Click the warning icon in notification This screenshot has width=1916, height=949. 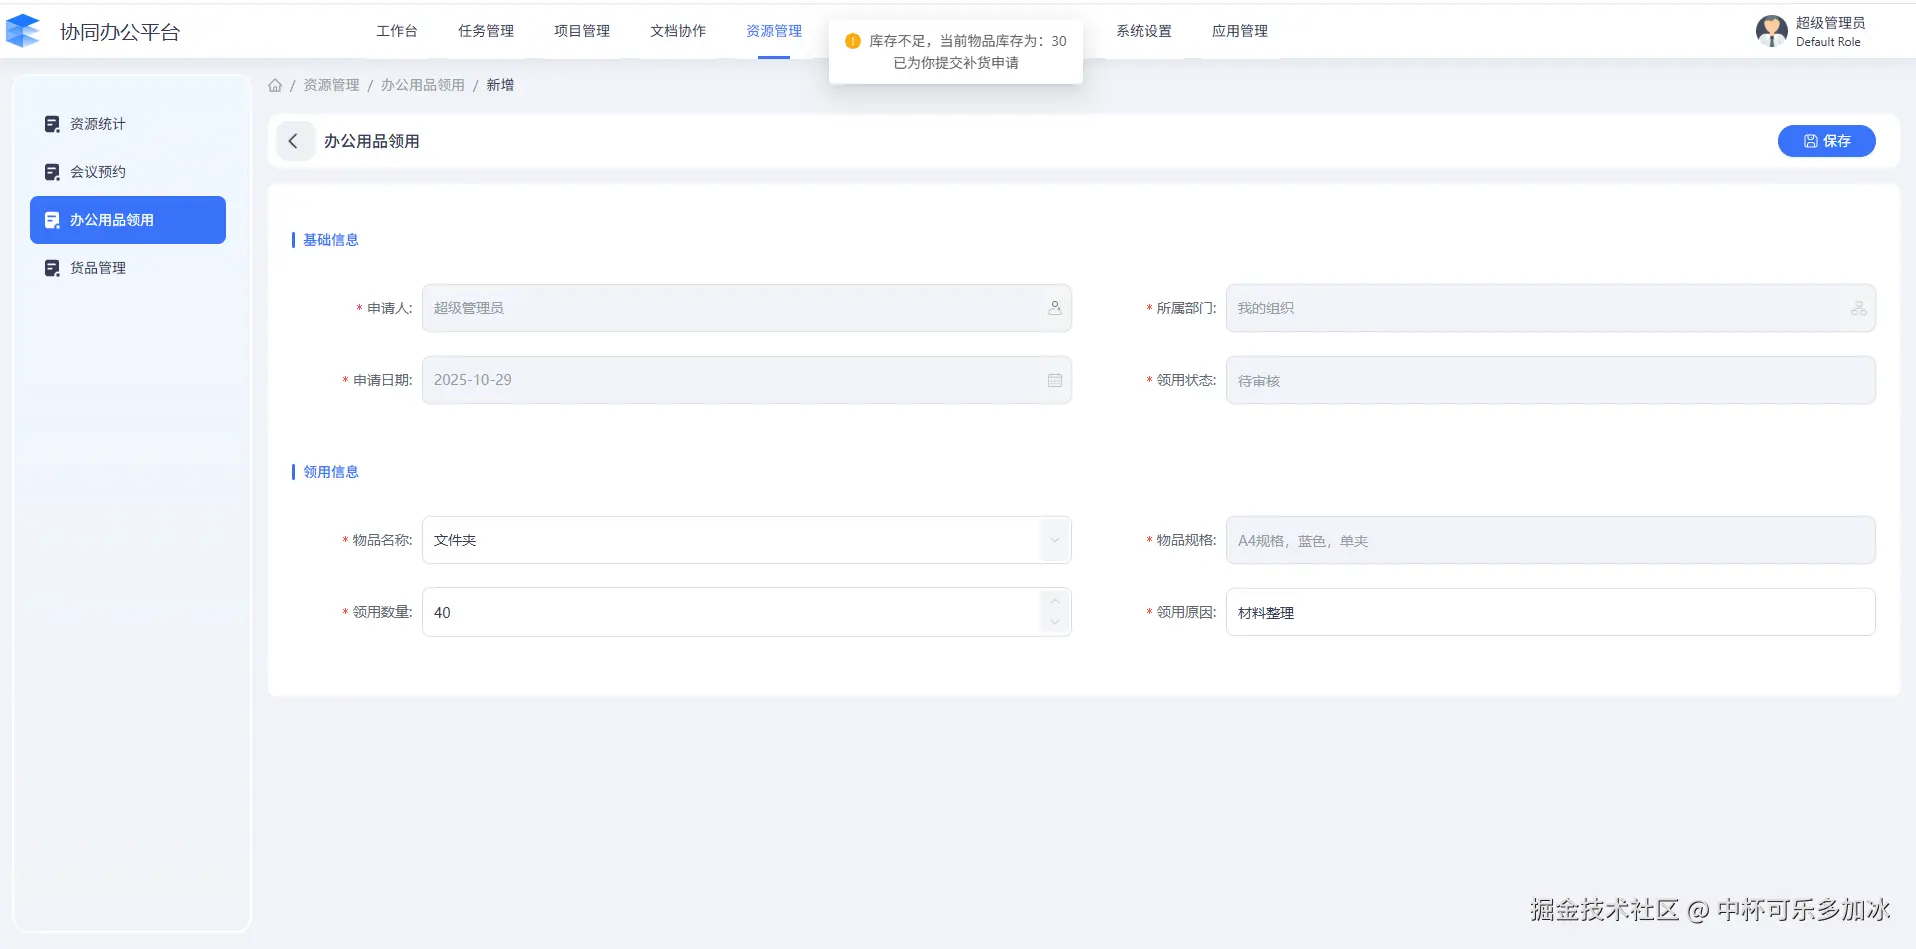pyautogui.click(x=853, y=41)
